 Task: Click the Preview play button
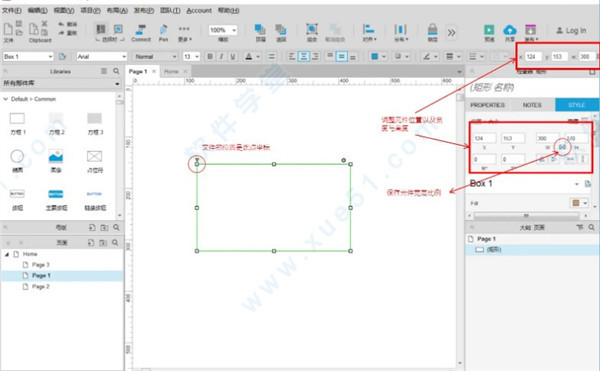489,30
